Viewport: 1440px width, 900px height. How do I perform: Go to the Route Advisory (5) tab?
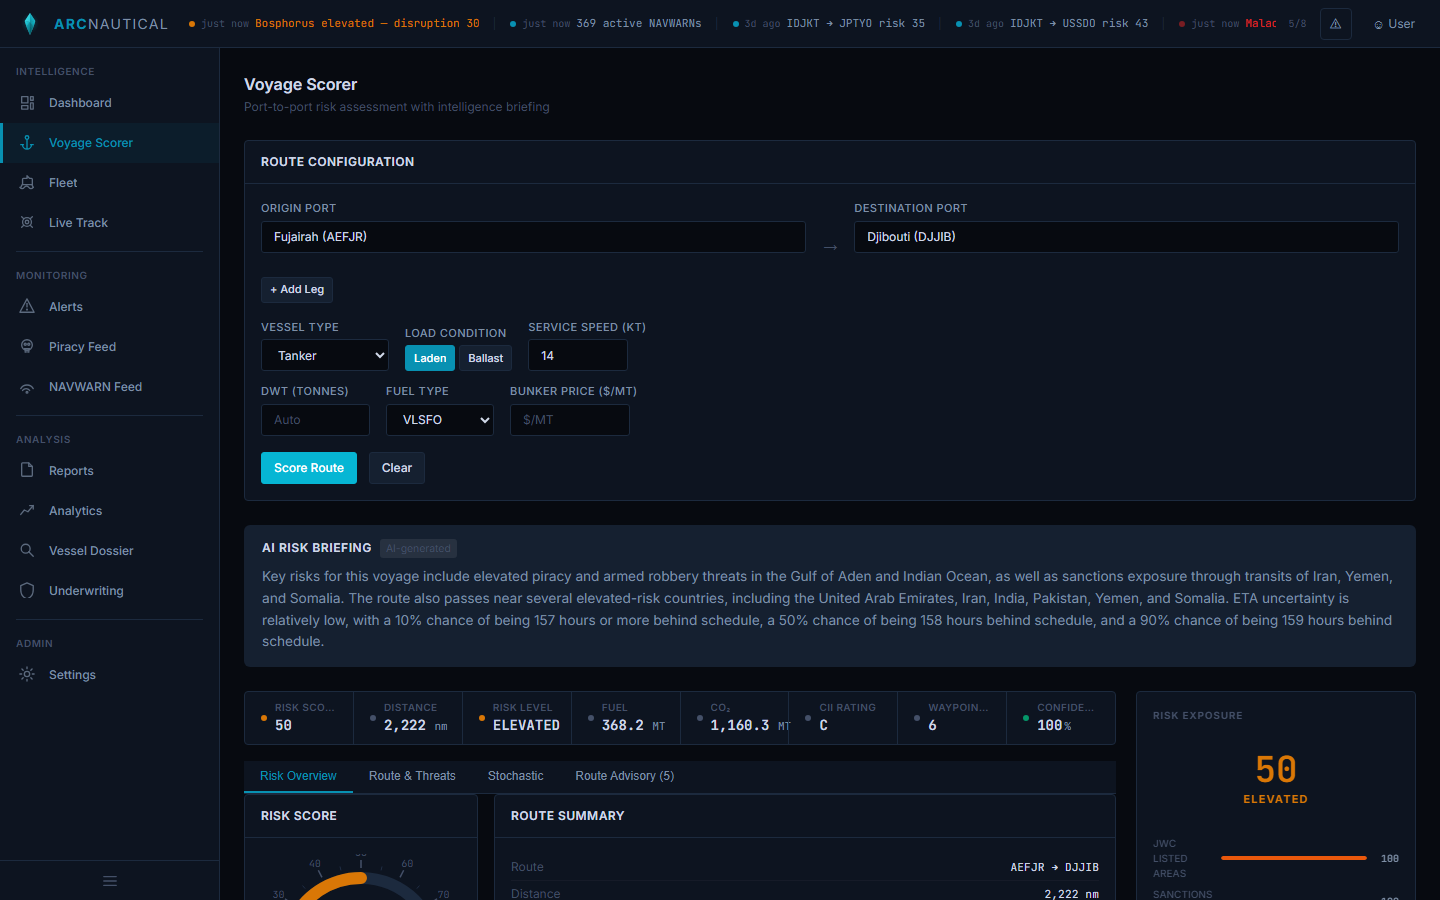click(x=624, y=776)
